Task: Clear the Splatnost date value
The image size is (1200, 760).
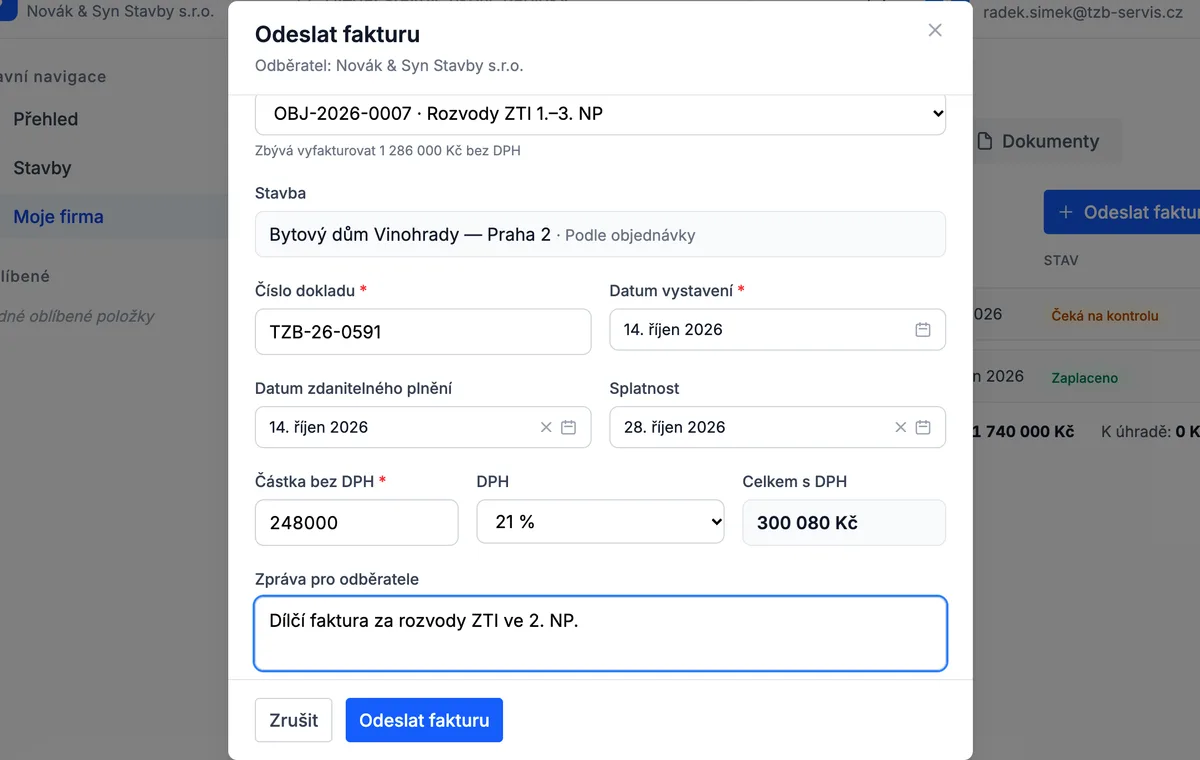Action: pyautogui.click(x=901, y=427)
